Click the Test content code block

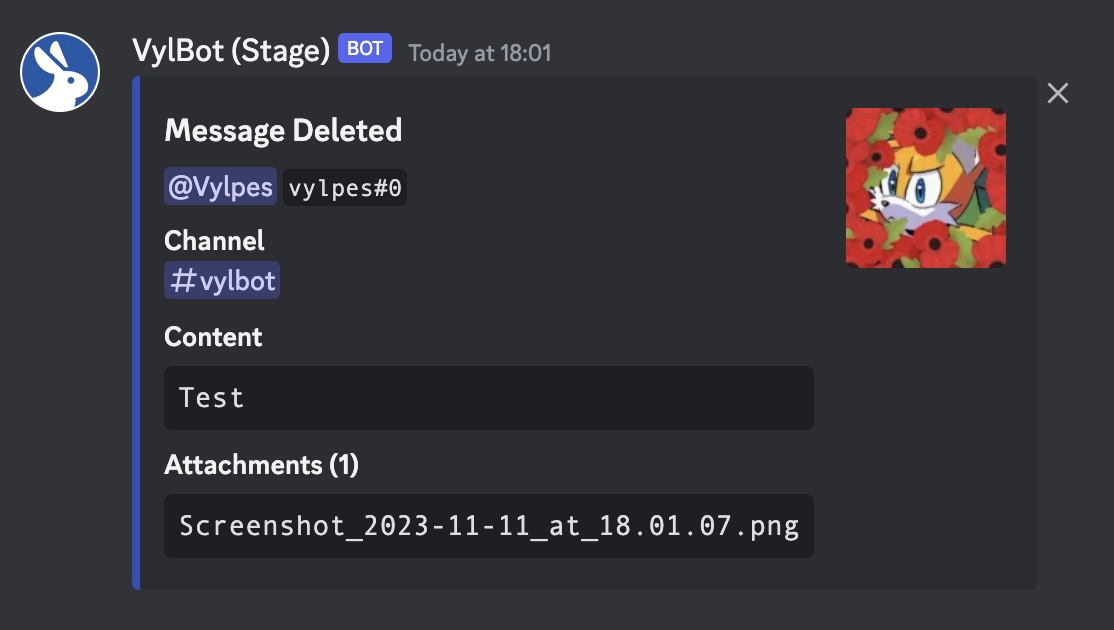(x=489, y=398)
